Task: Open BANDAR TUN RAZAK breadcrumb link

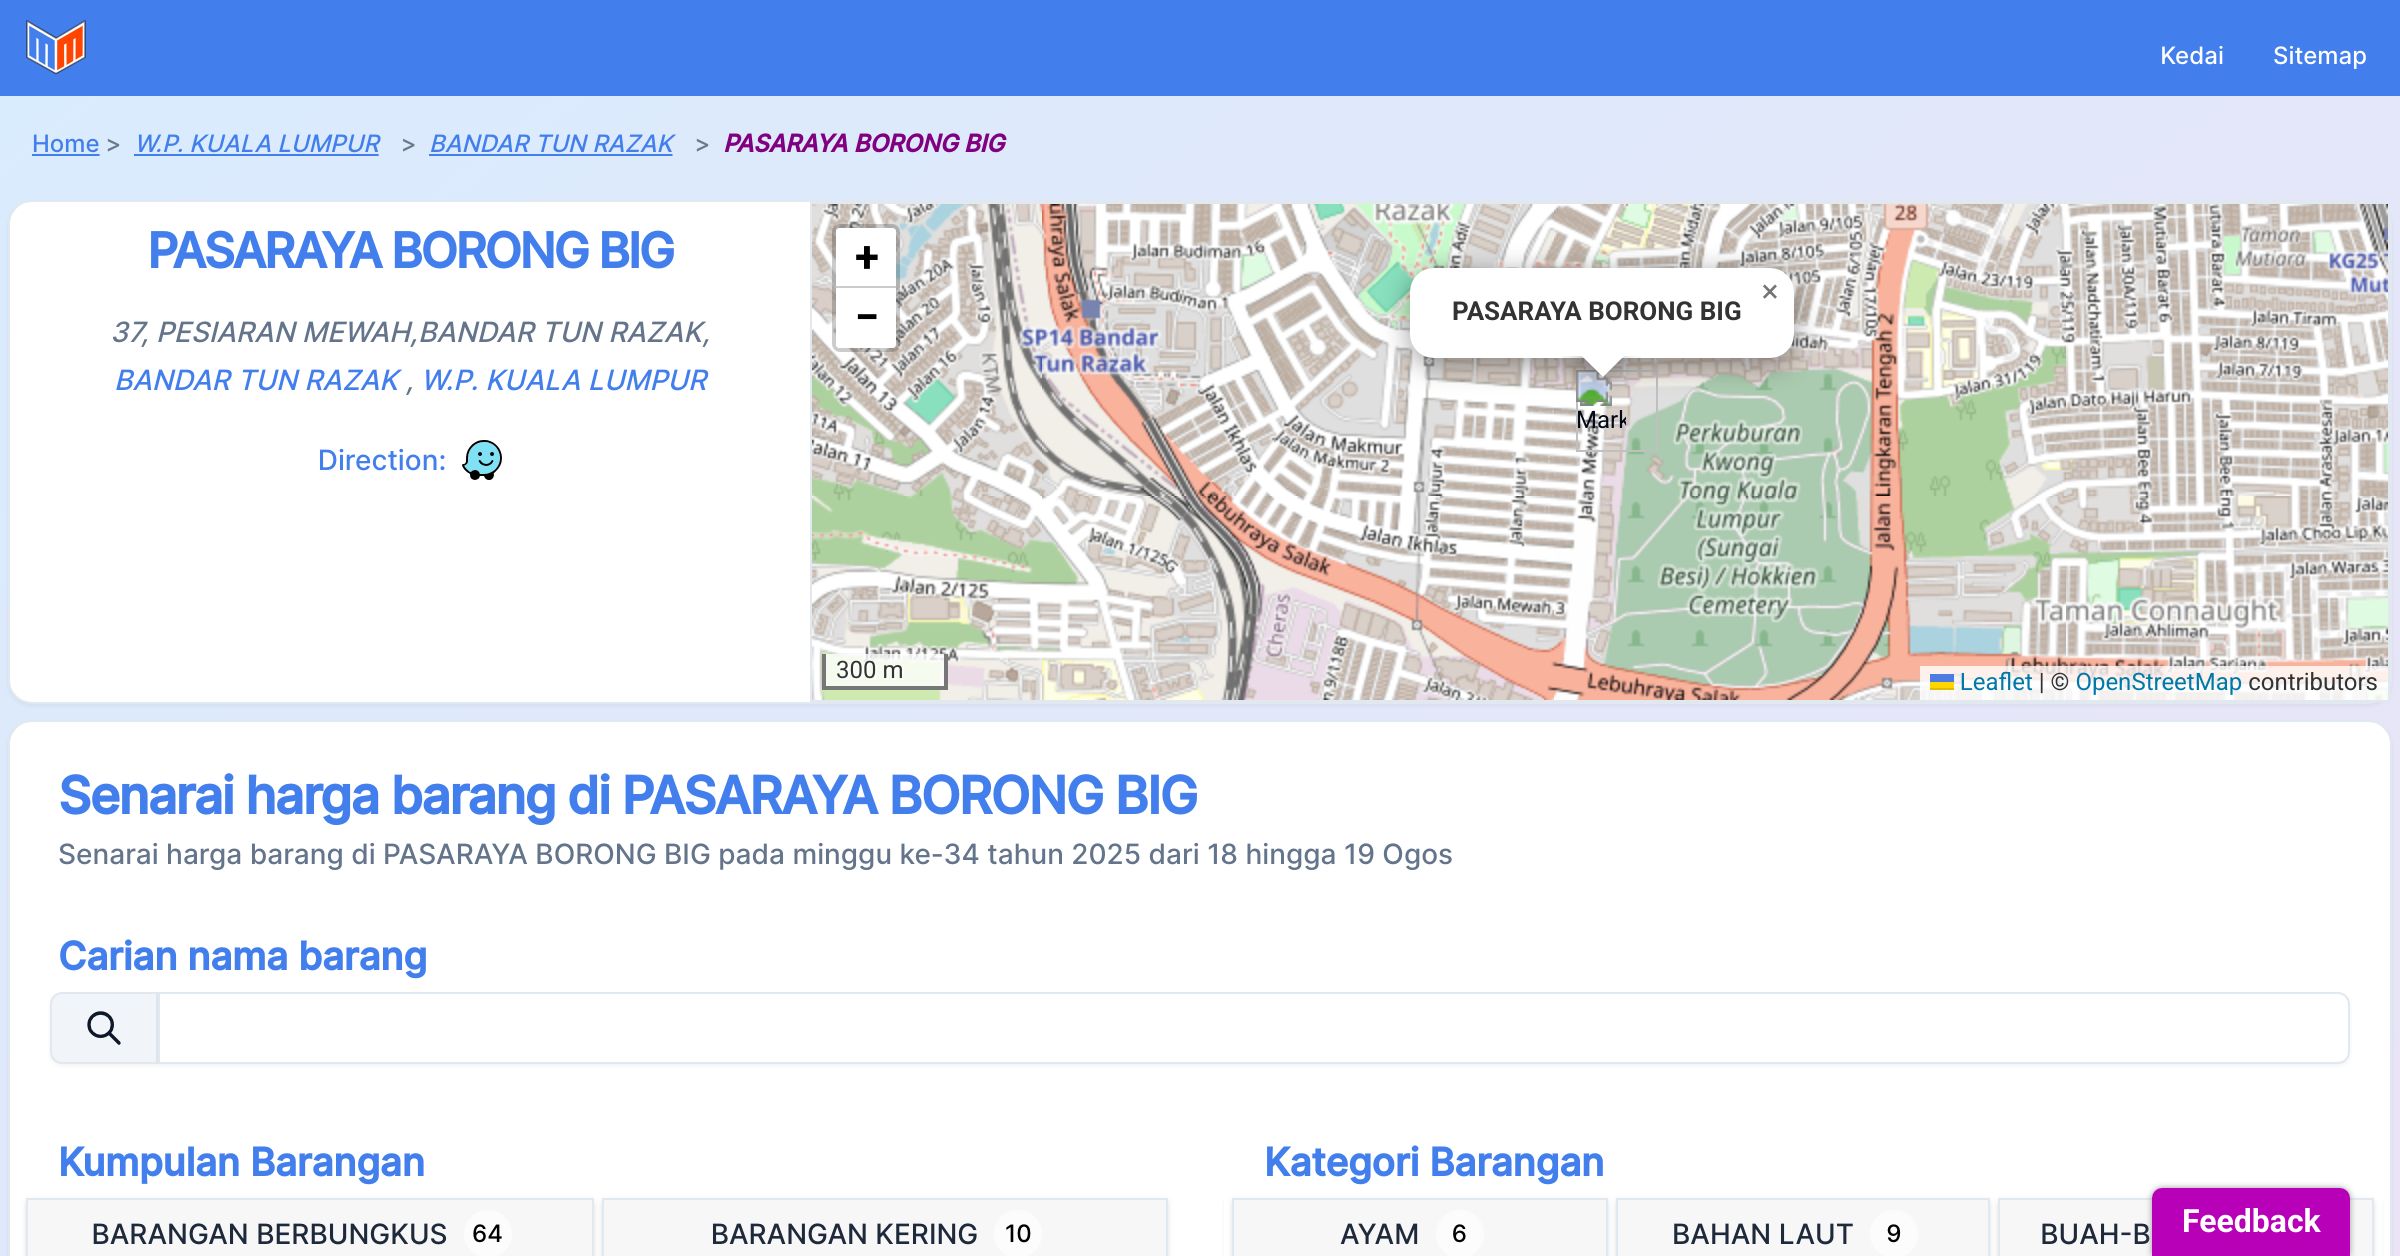Action: (551, 143)
